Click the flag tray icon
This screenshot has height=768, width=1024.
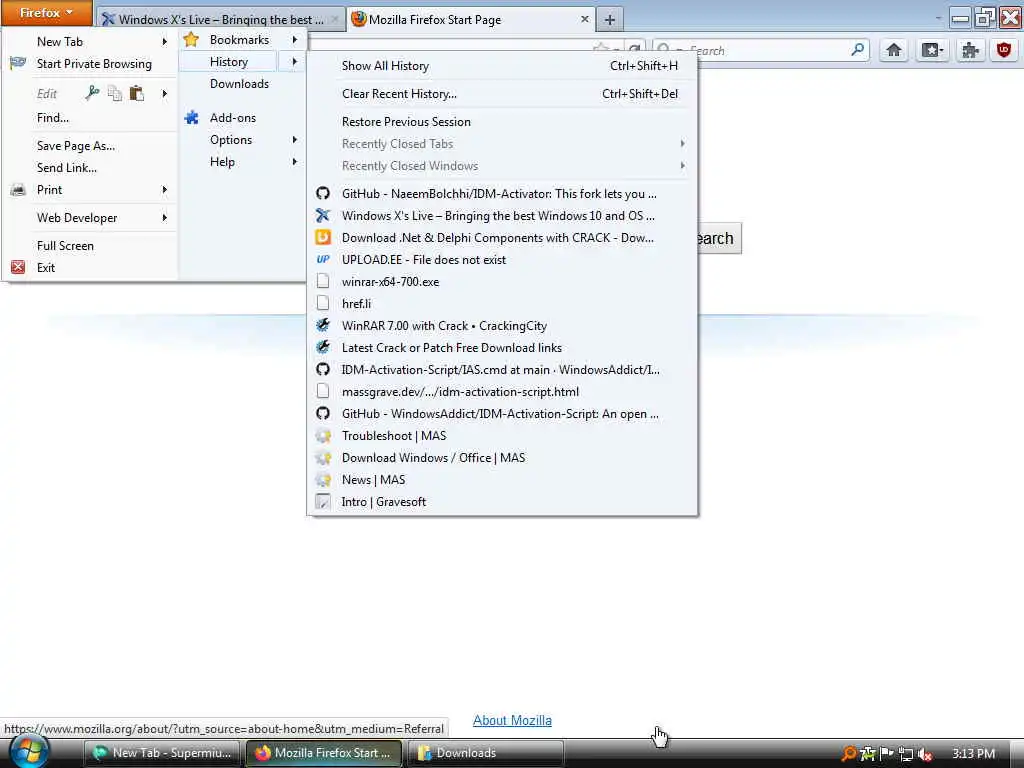[887, 753]
